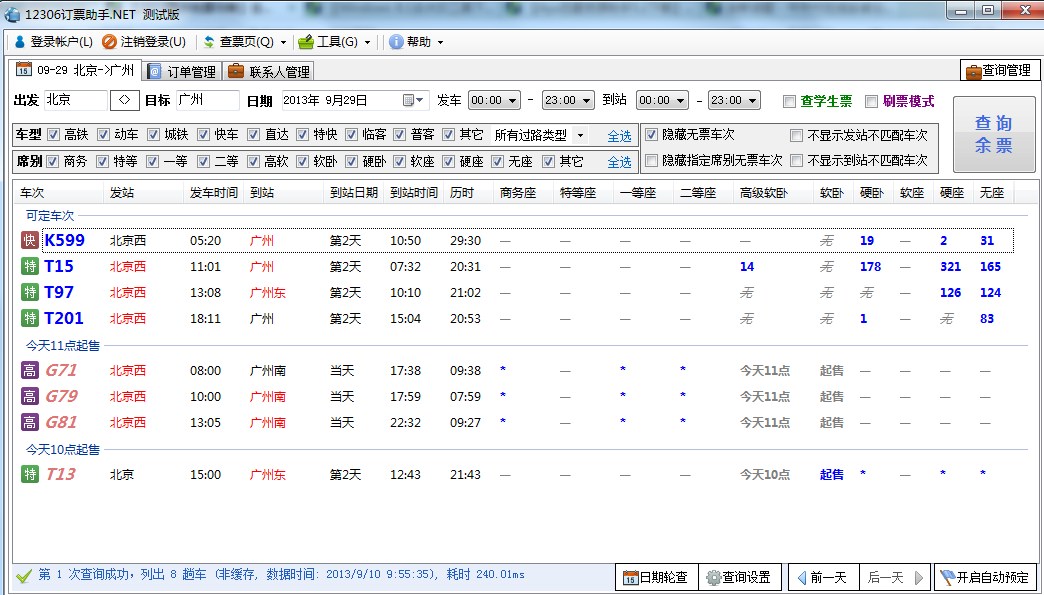Start 开启自动预定 auto booking
Image resolution: width=1044 pixels, height=595 pixels.
[984, 578]
